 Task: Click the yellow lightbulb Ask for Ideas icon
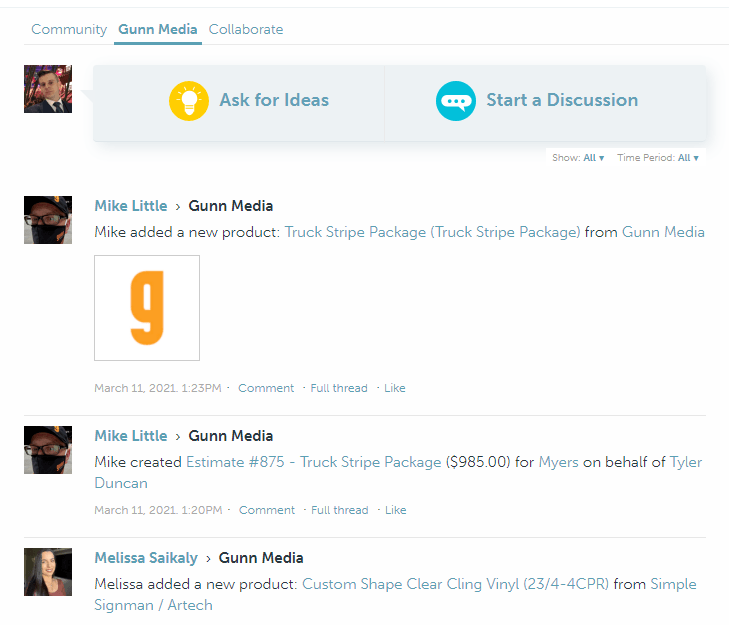[189, 101]
